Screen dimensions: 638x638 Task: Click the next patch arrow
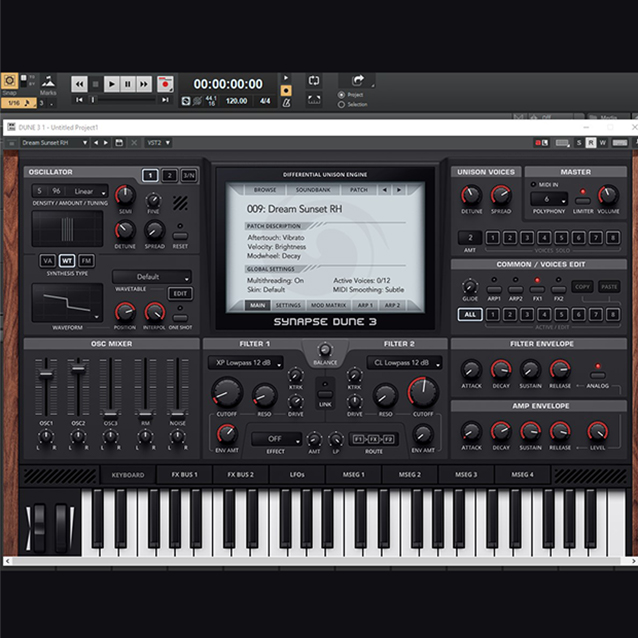[399, 189]
